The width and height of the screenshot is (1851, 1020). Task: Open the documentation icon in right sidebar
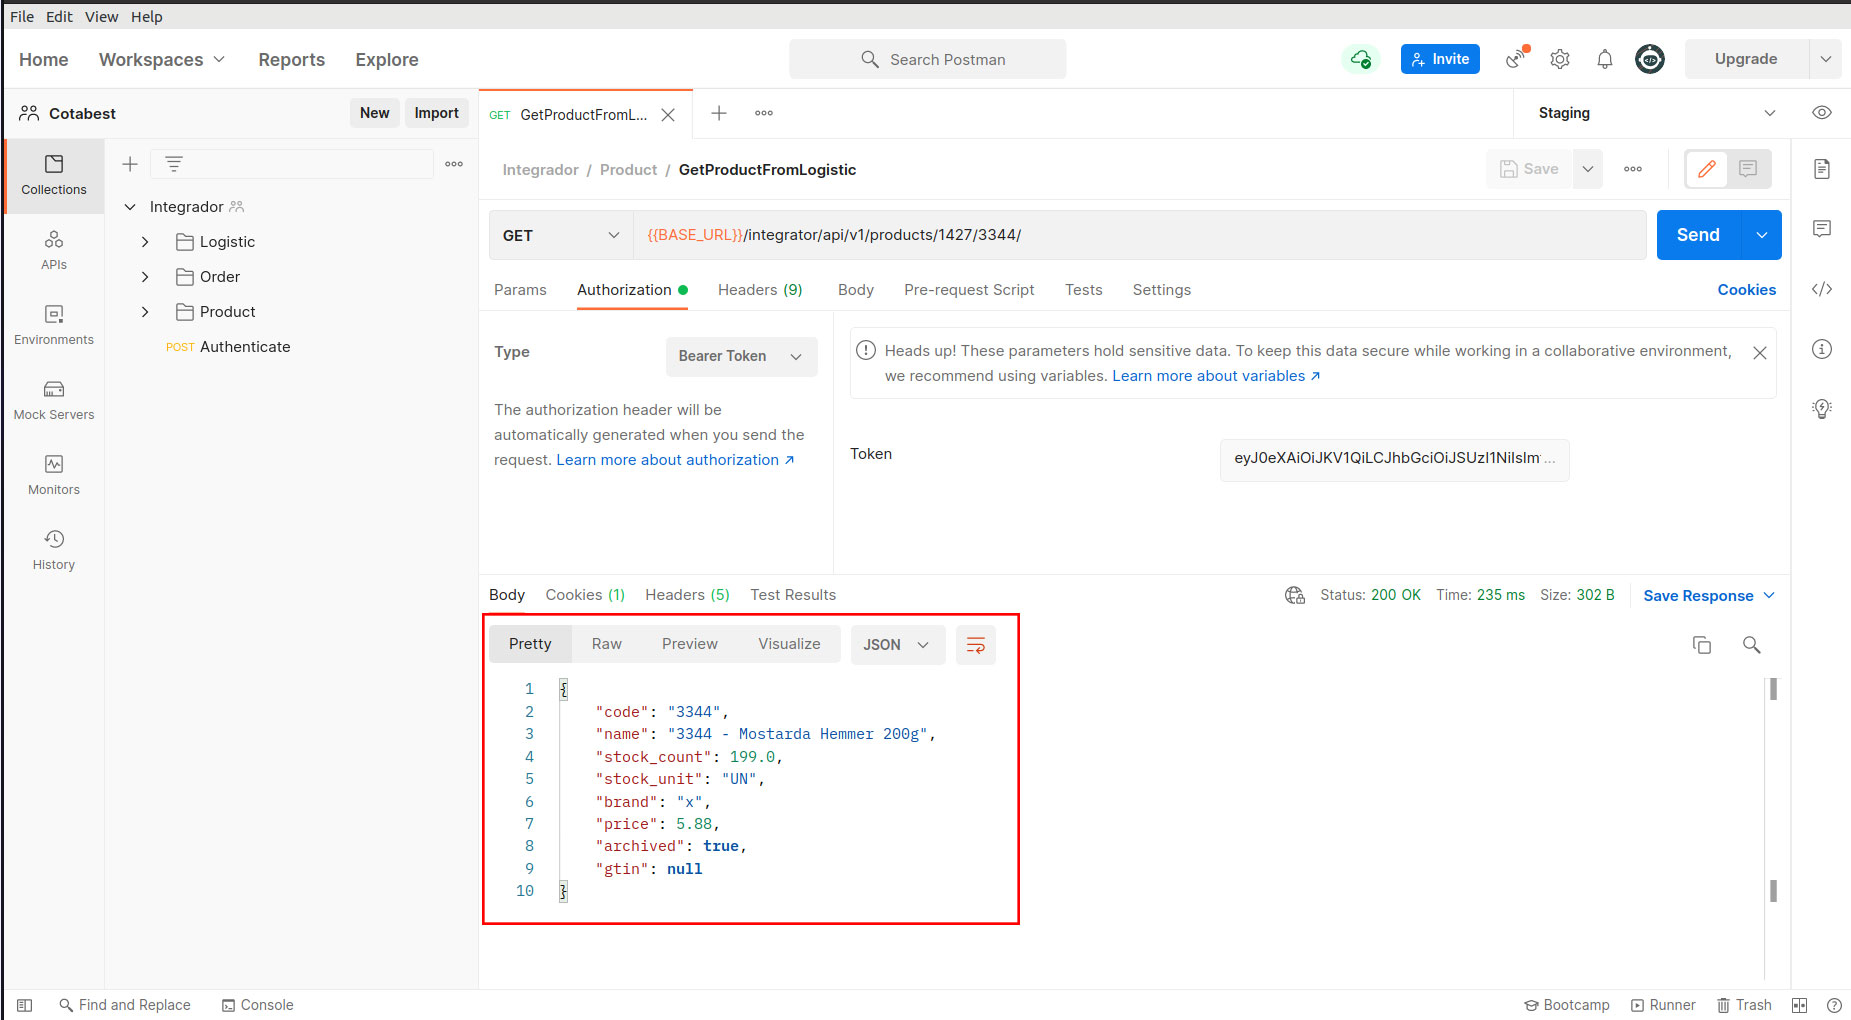coord(1822,169)
